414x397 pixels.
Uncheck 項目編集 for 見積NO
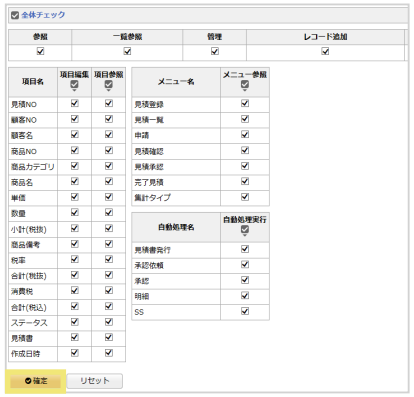tap(75, 104)
